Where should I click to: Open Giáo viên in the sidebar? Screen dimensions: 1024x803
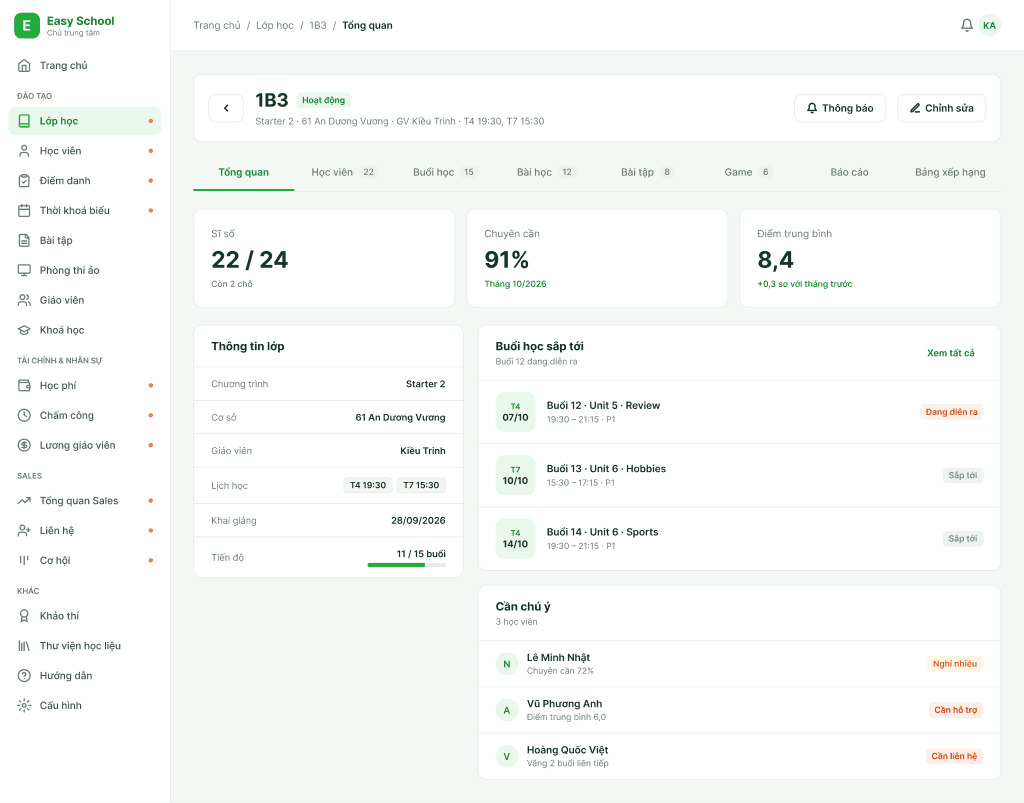[85, 300]
